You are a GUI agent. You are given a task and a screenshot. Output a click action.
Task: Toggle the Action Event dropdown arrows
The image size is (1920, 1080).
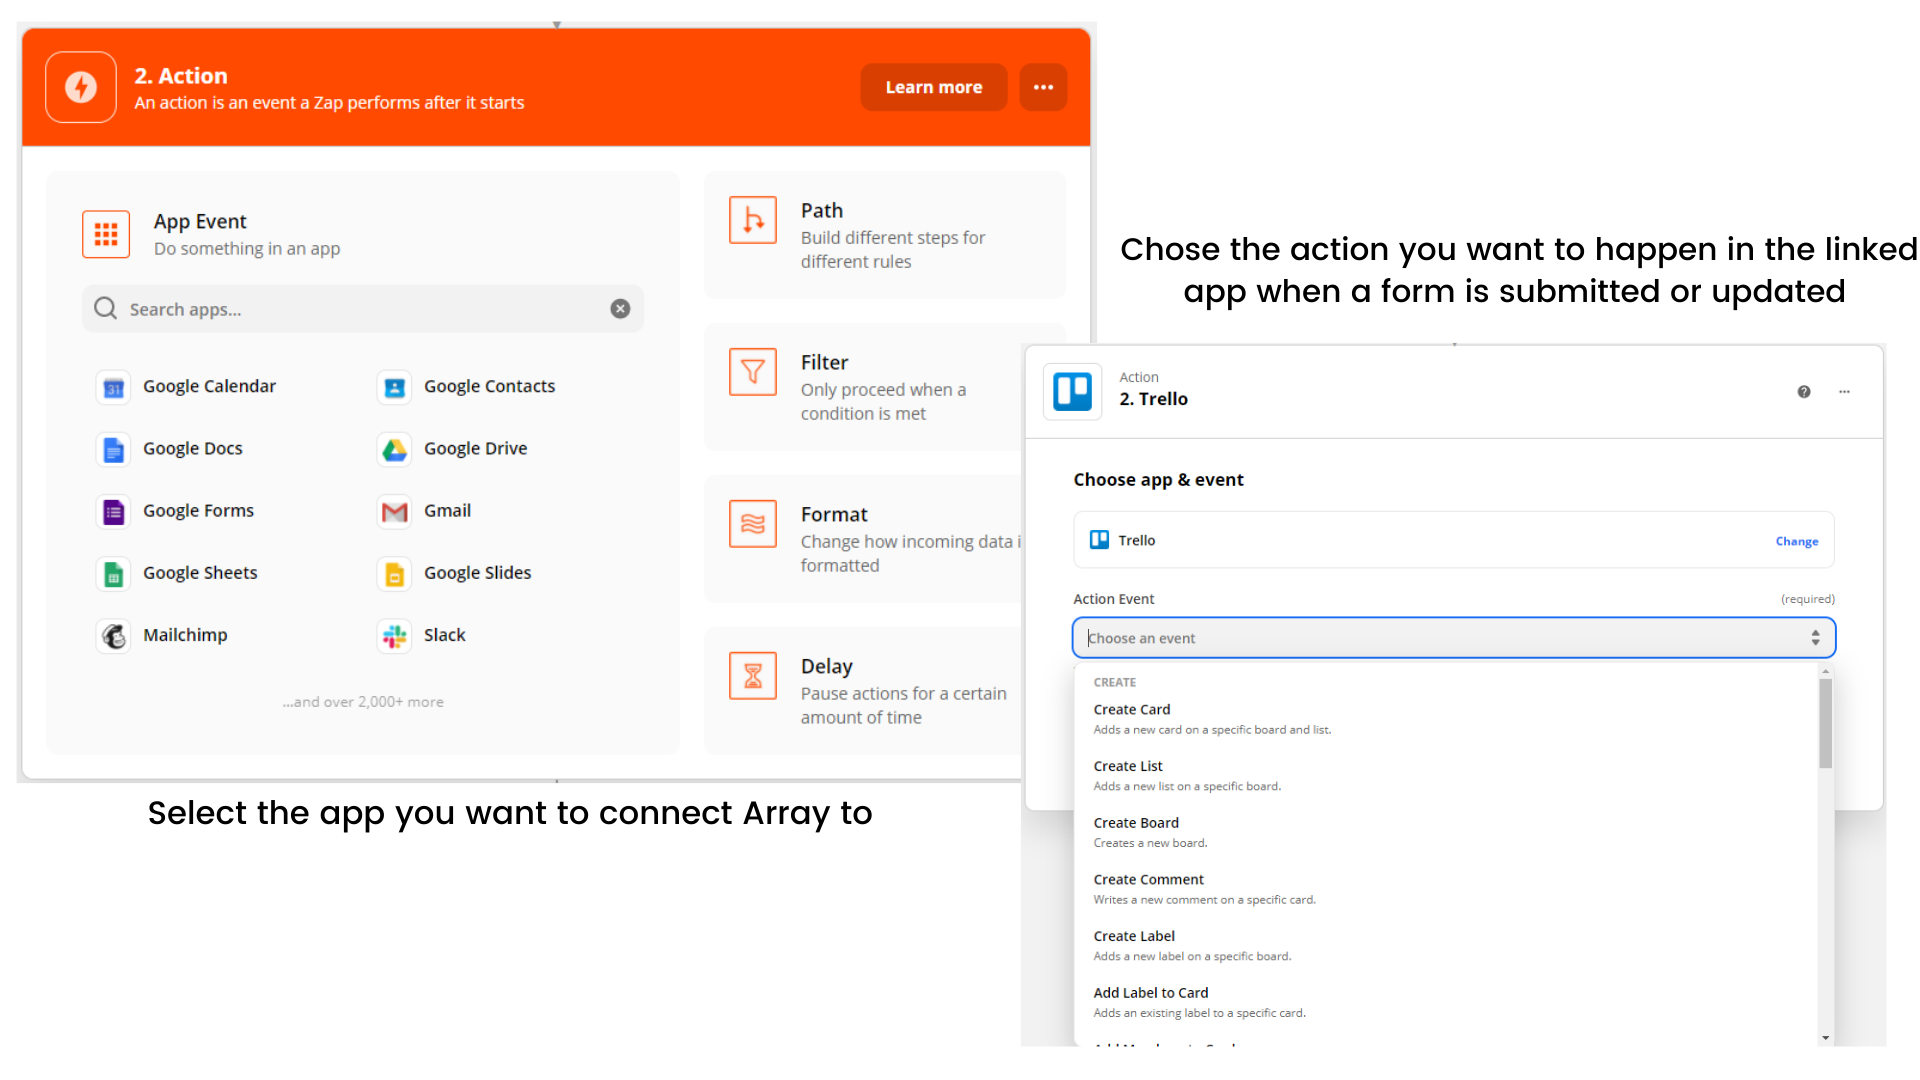(x=1815, y=638)
